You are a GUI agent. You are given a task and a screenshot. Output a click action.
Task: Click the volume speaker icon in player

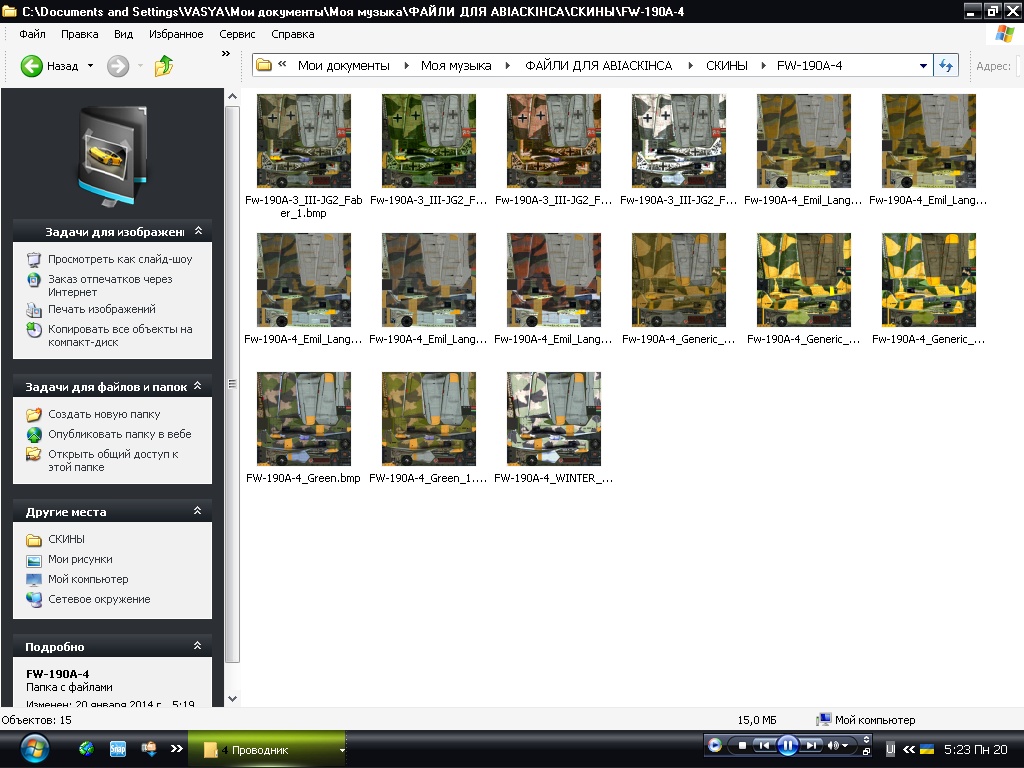coord(833,745)
